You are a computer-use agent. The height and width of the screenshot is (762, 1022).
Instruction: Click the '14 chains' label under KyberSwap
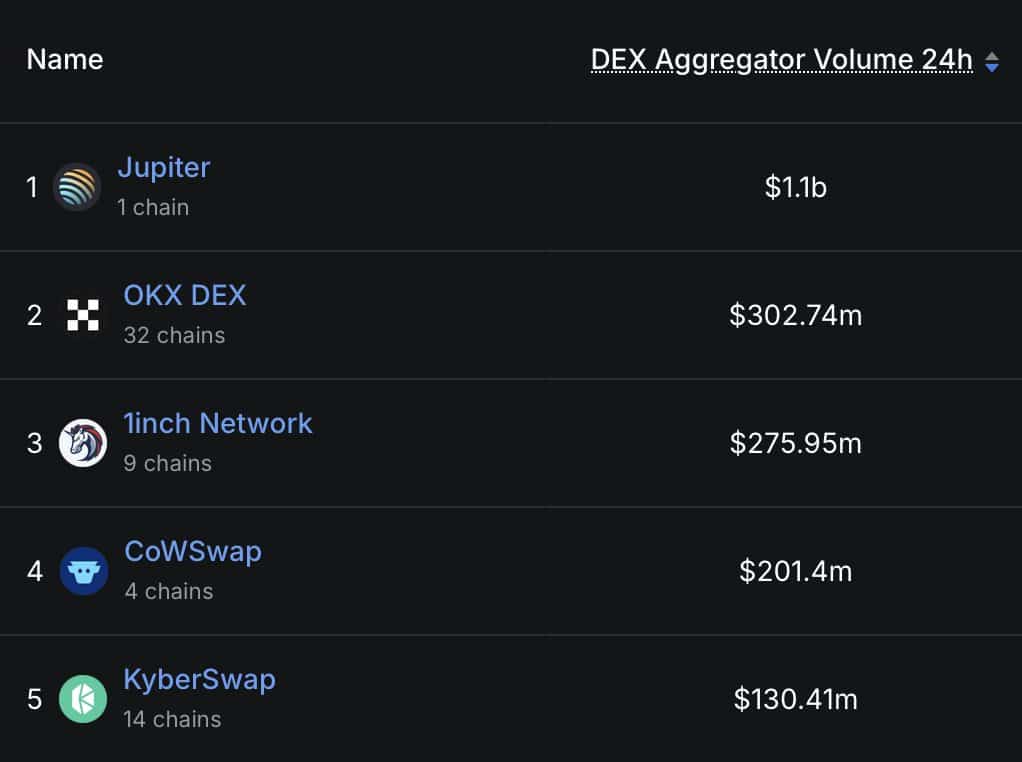pyautogui.click(x=172, y=719)
